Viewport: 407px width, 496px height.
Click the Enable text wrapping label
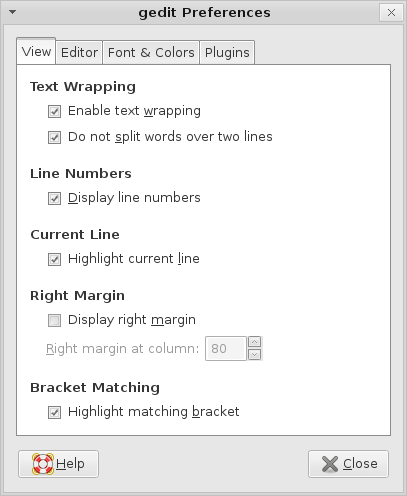134,111
